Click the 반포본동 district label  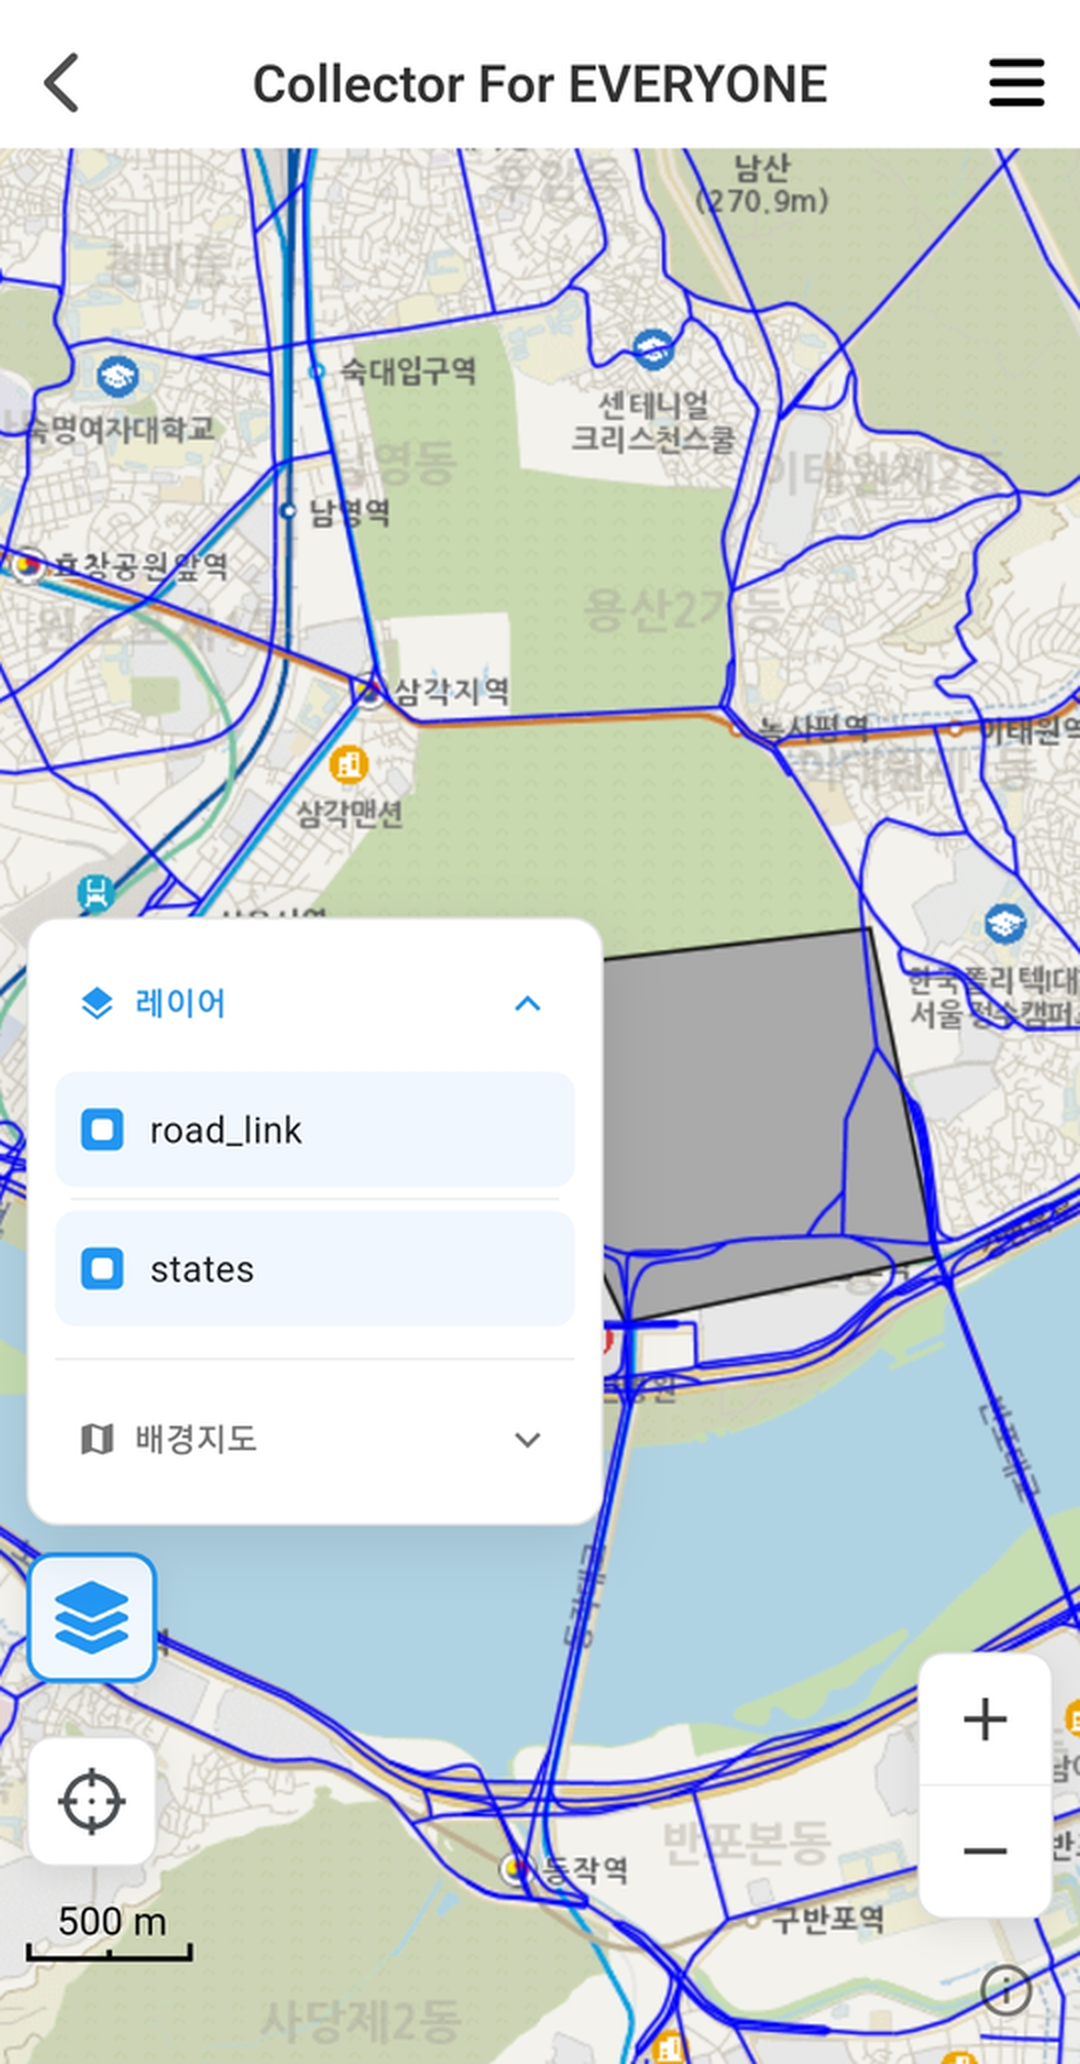point(746,1842)
